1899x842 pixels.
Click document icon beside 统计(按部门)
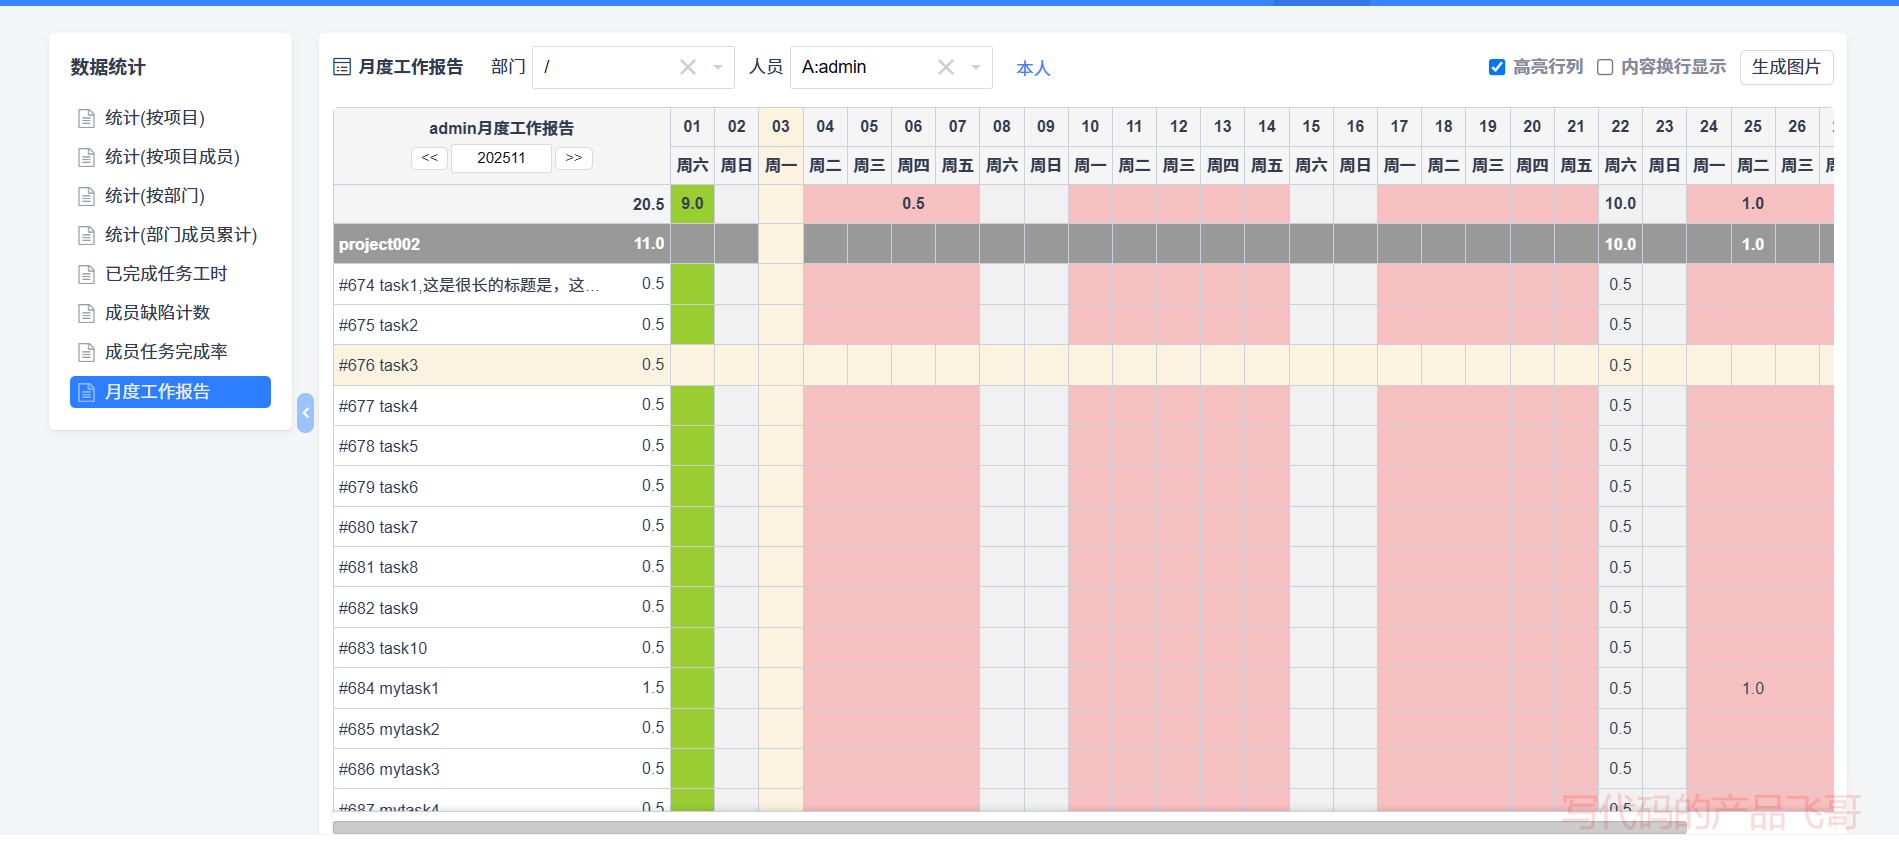click(86, 197)
